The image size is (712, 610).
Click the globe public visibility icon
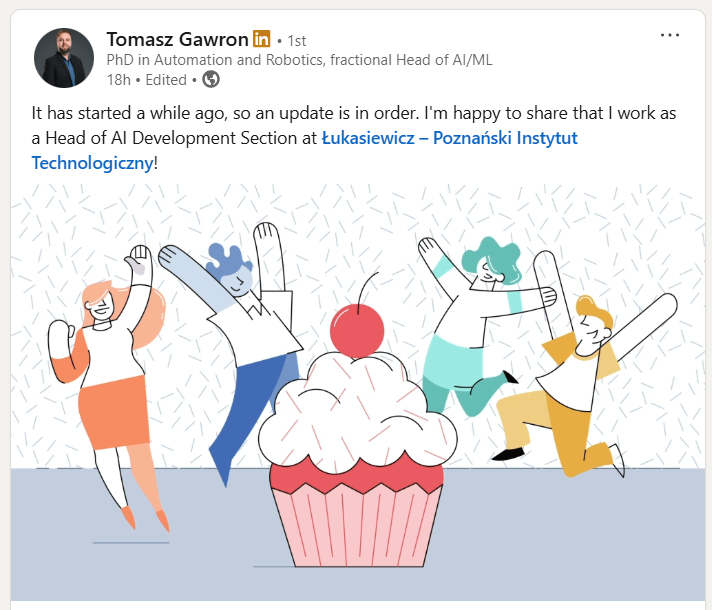[211, 79]
